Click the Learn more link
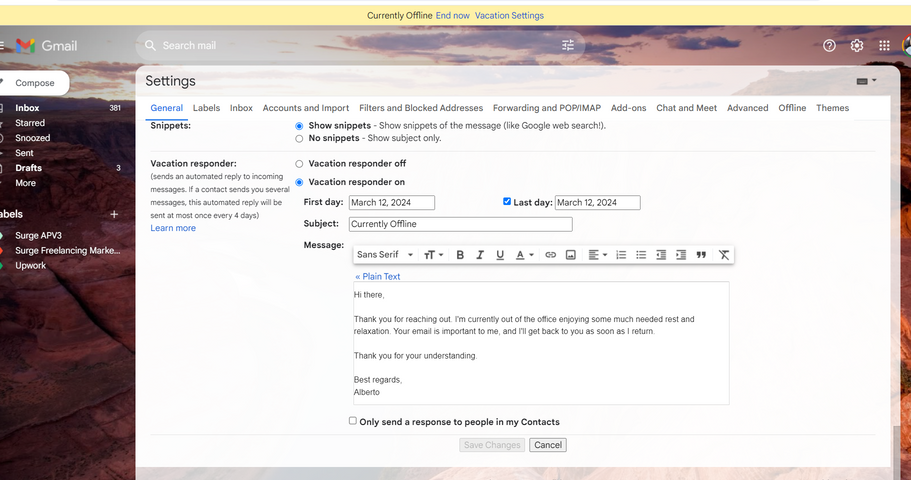Screen dimensions: 911x480 tap(173, 228)
